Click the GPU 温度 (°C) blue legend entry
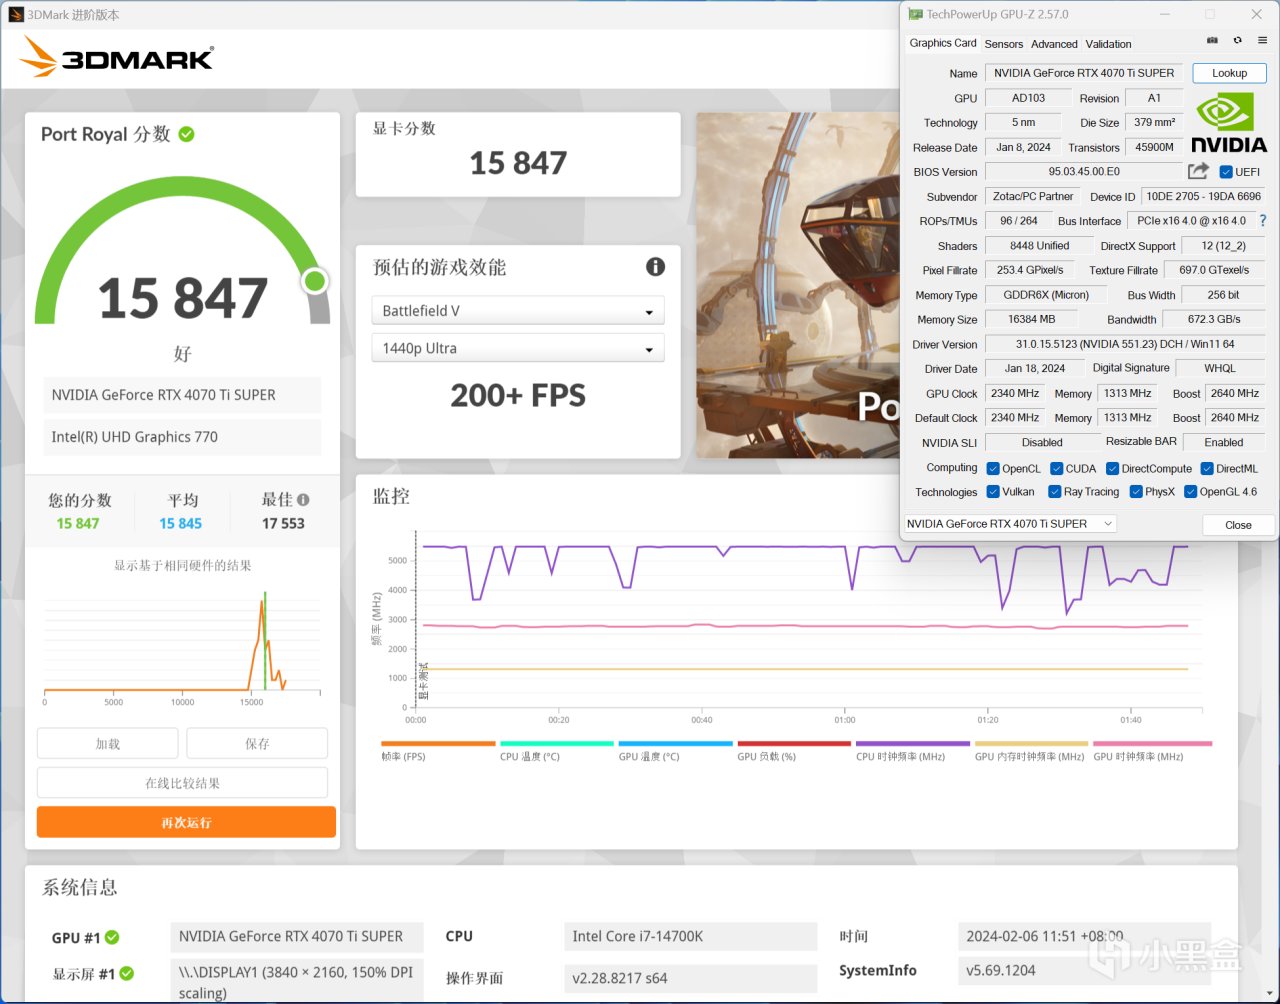The image size is (1280, 1004). click(x=675, y=750)
